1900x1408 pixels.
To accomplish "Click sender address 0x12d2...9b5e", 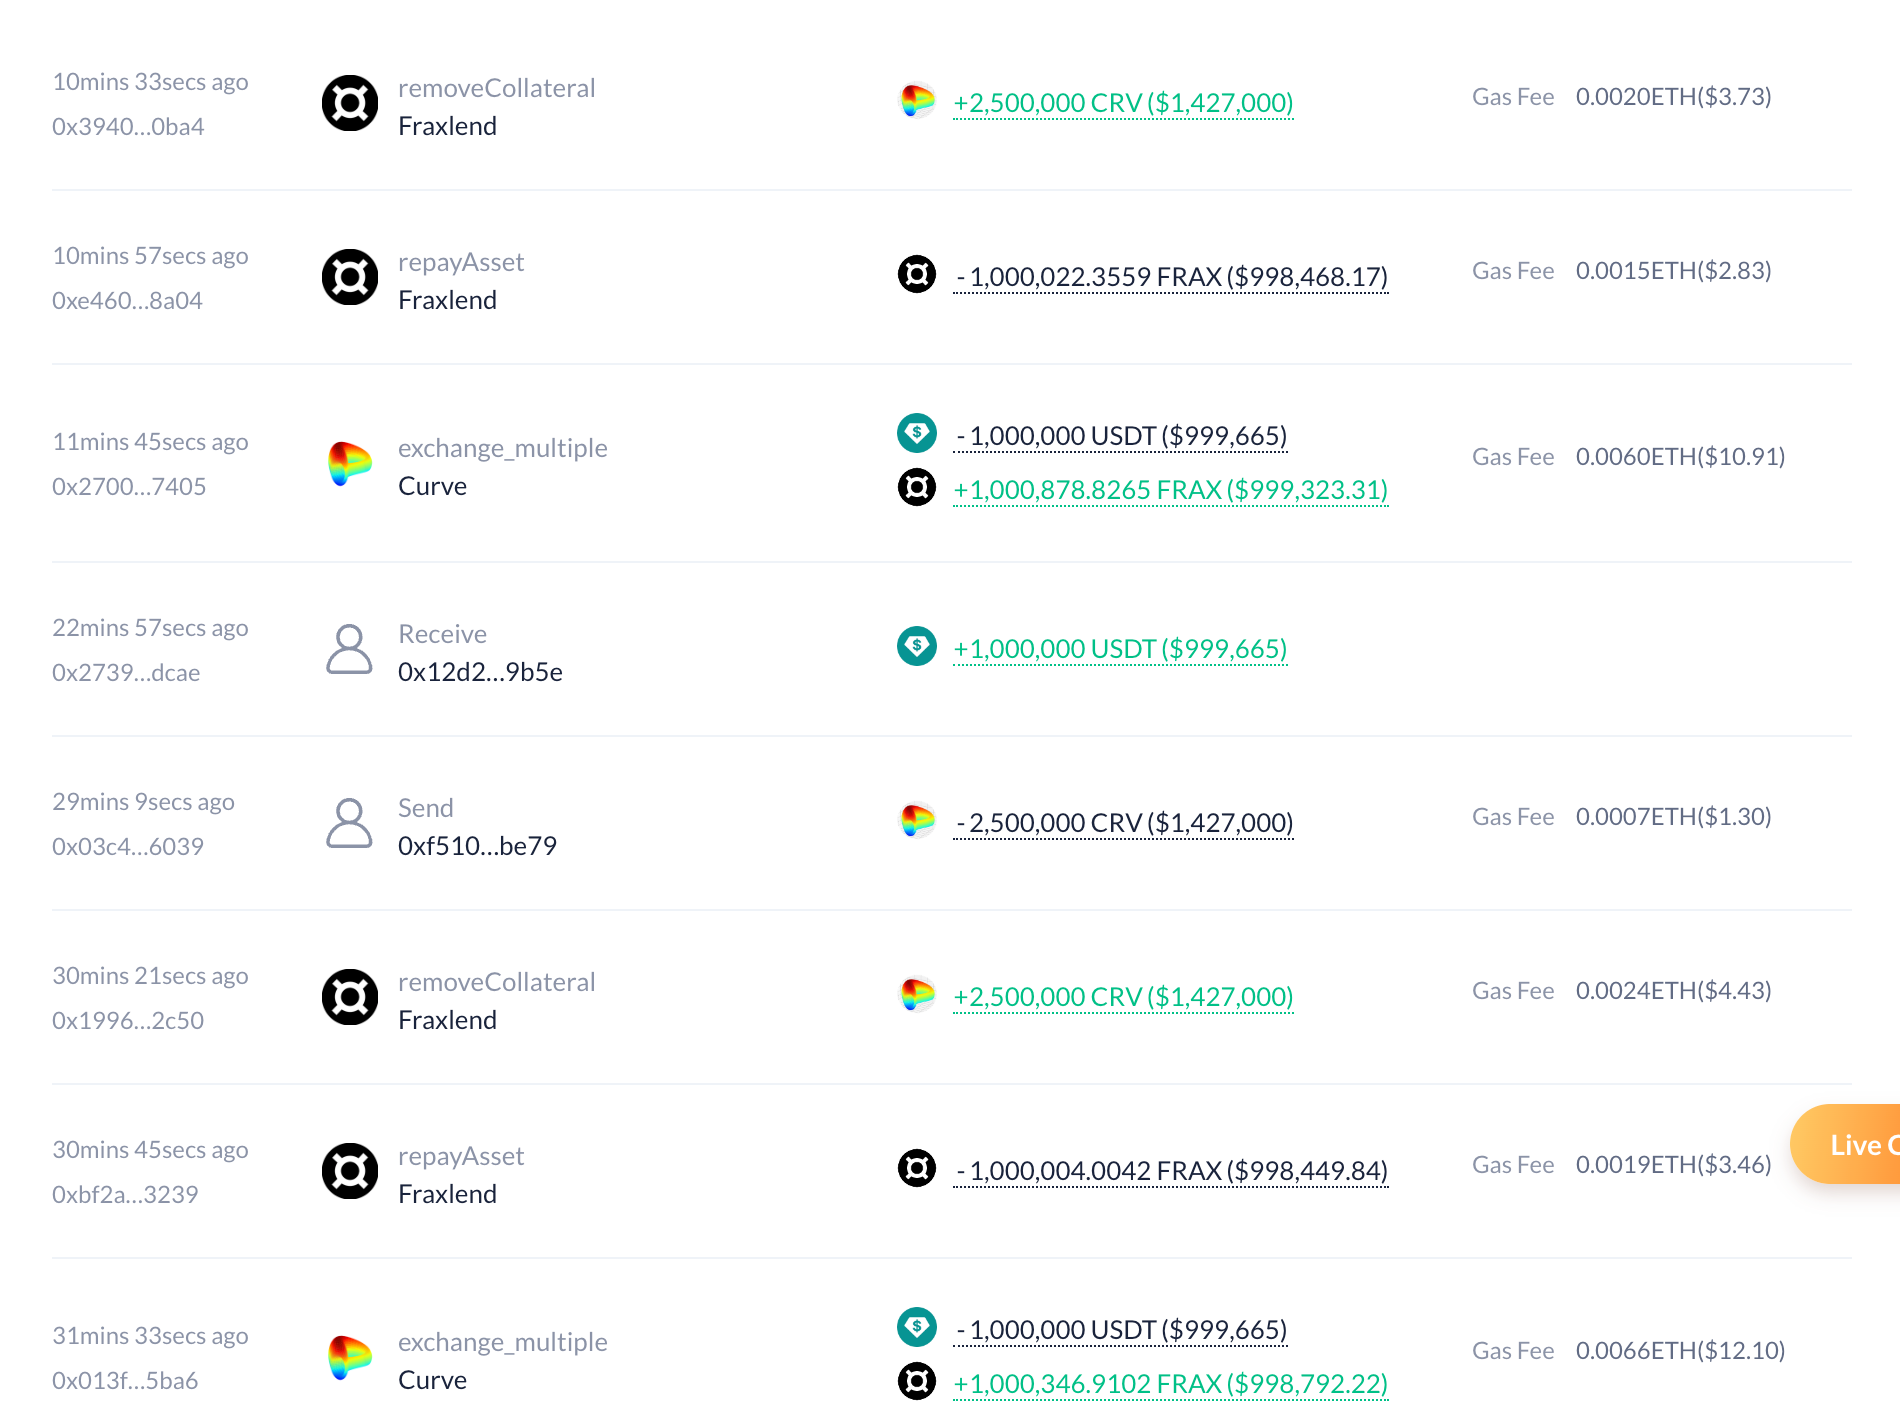I will coord(480,672).
